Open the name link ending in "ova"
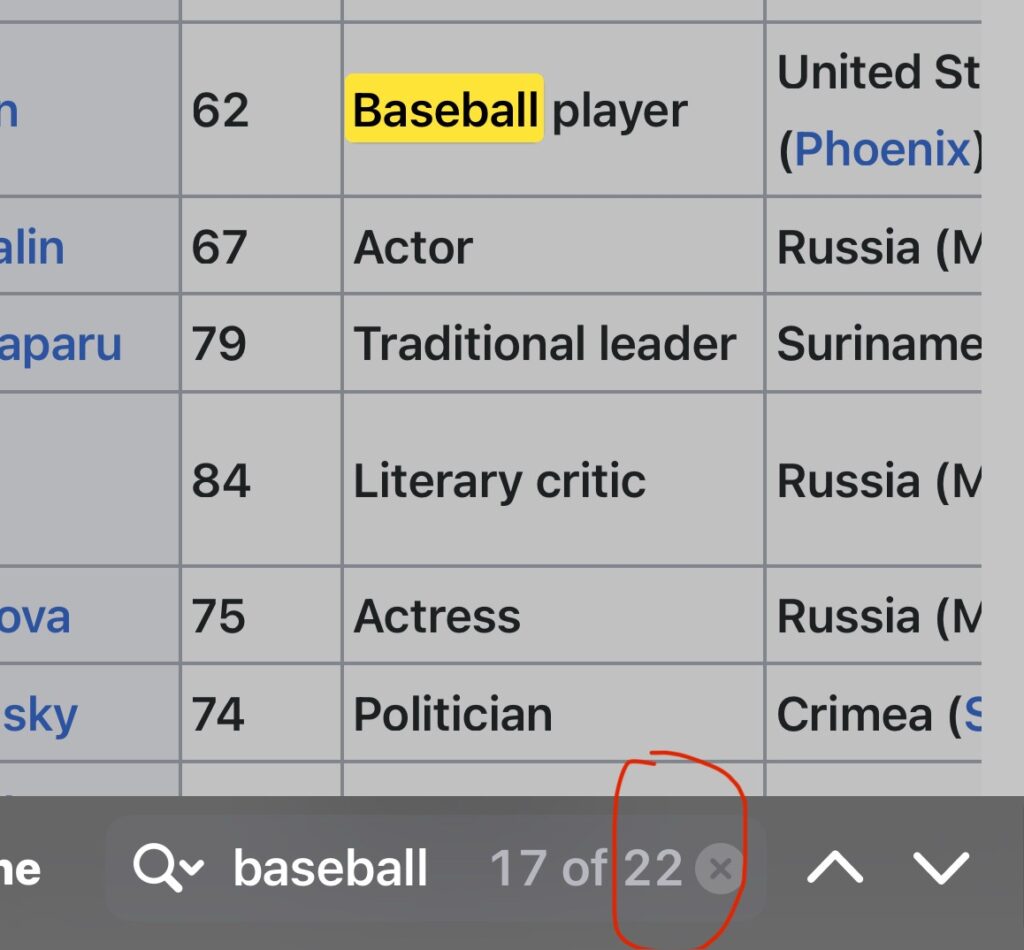Image resolution: width=1024 pixels, height=950 pixels. coord(35,616)
